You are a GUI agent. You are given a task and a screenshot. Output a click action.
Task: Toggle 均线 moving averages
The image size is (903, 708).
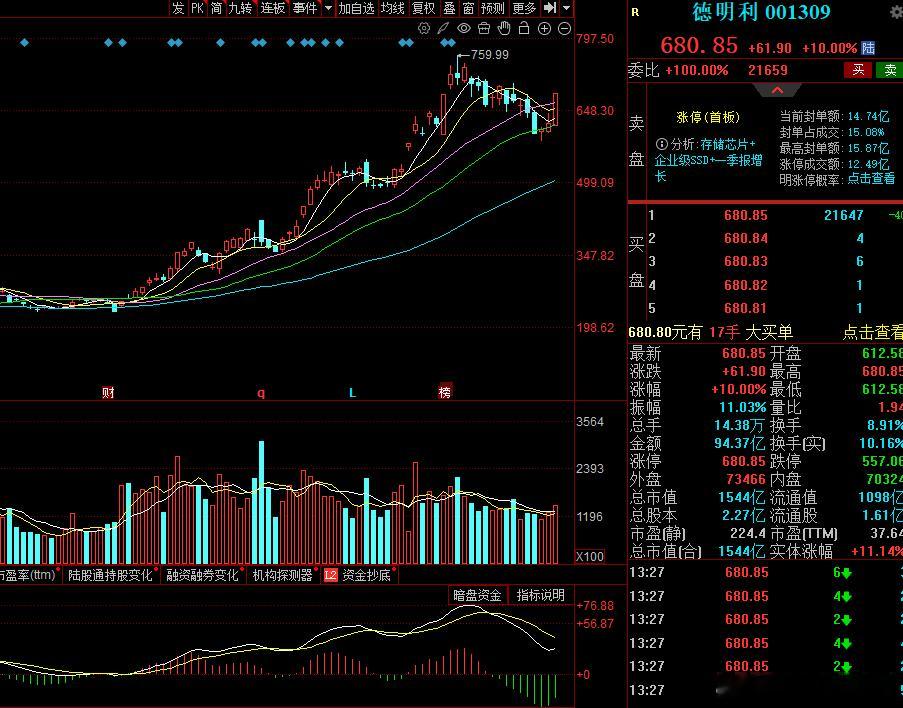click(x=392, y=7)
